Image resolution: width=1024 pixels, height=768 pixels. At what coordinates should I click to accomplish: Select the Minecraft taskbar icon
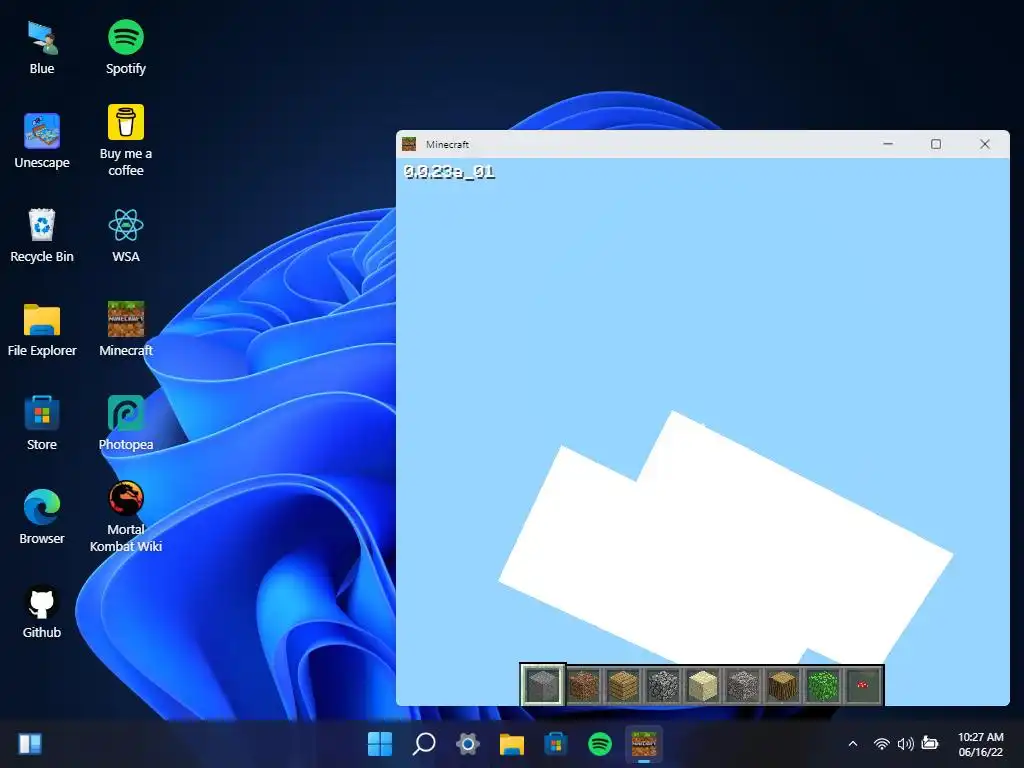(644, 743)
